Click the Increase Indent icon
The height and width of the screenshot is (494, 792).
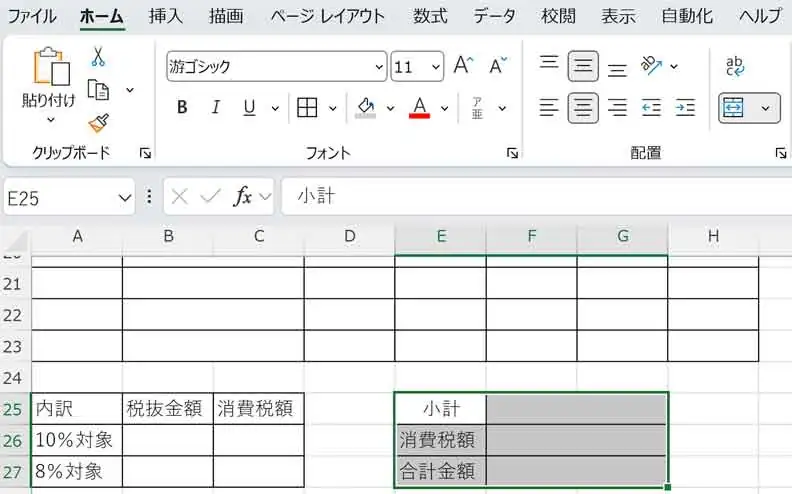(685, 107)
